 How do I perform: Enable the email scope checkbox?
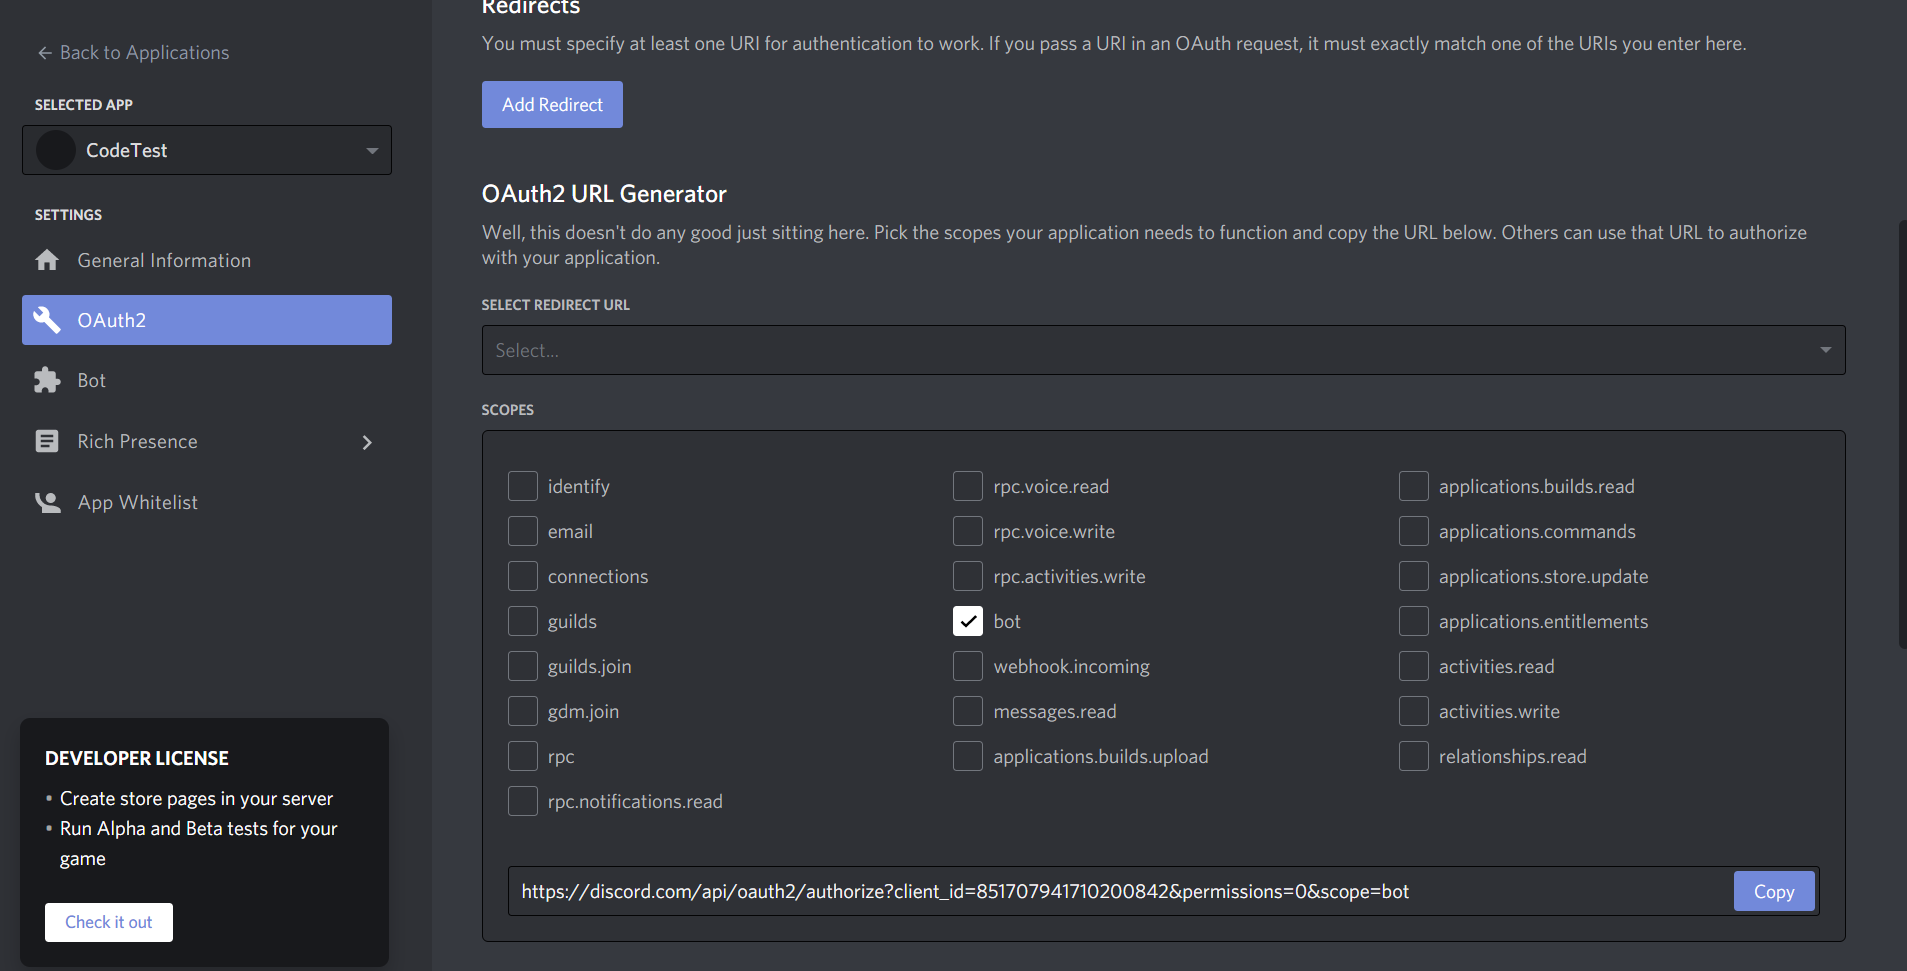click(523, 531)
